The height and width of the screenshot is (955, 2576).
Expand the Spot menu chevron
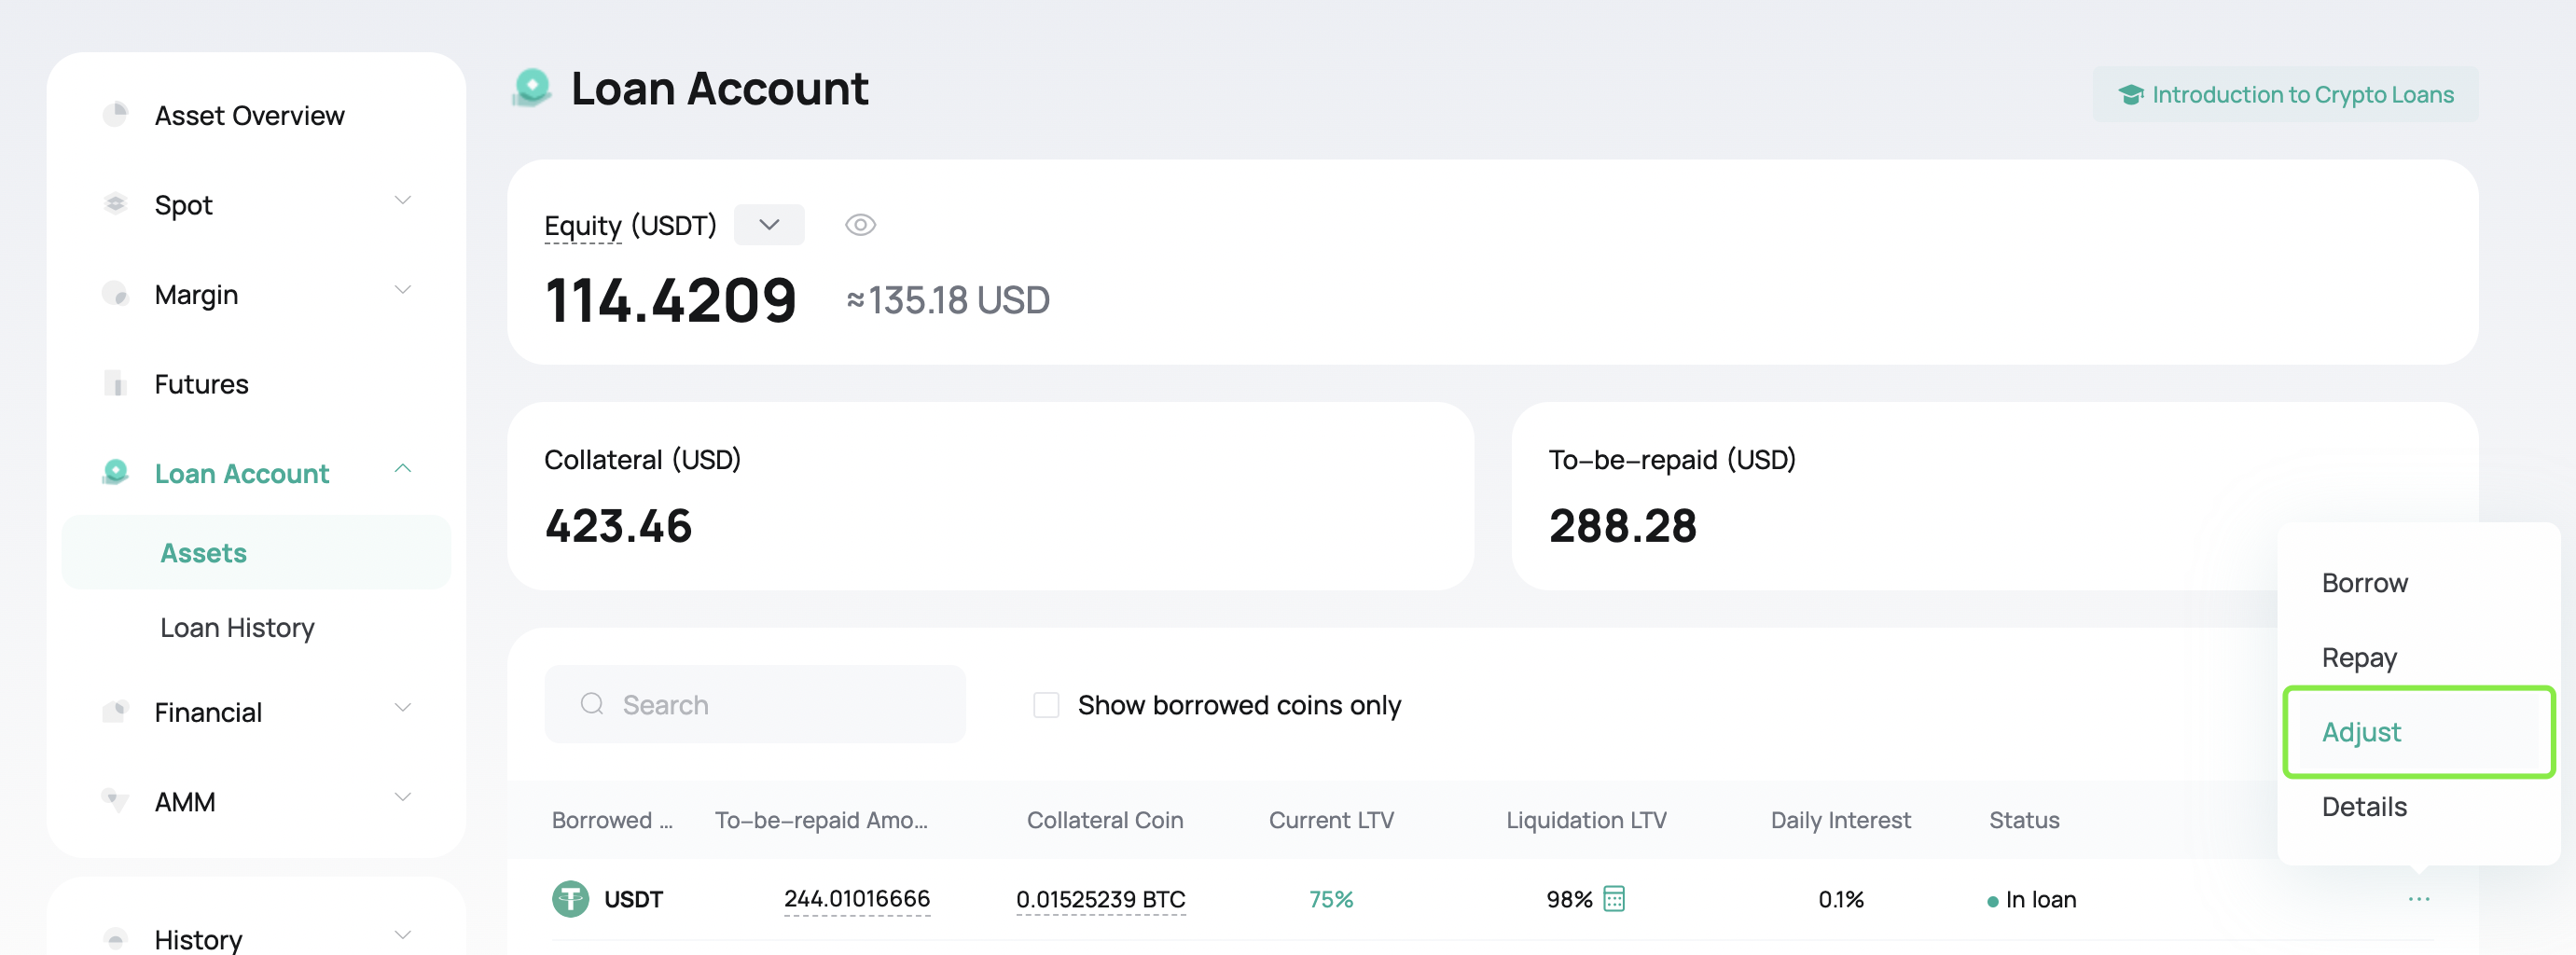[x=403, y=201]
